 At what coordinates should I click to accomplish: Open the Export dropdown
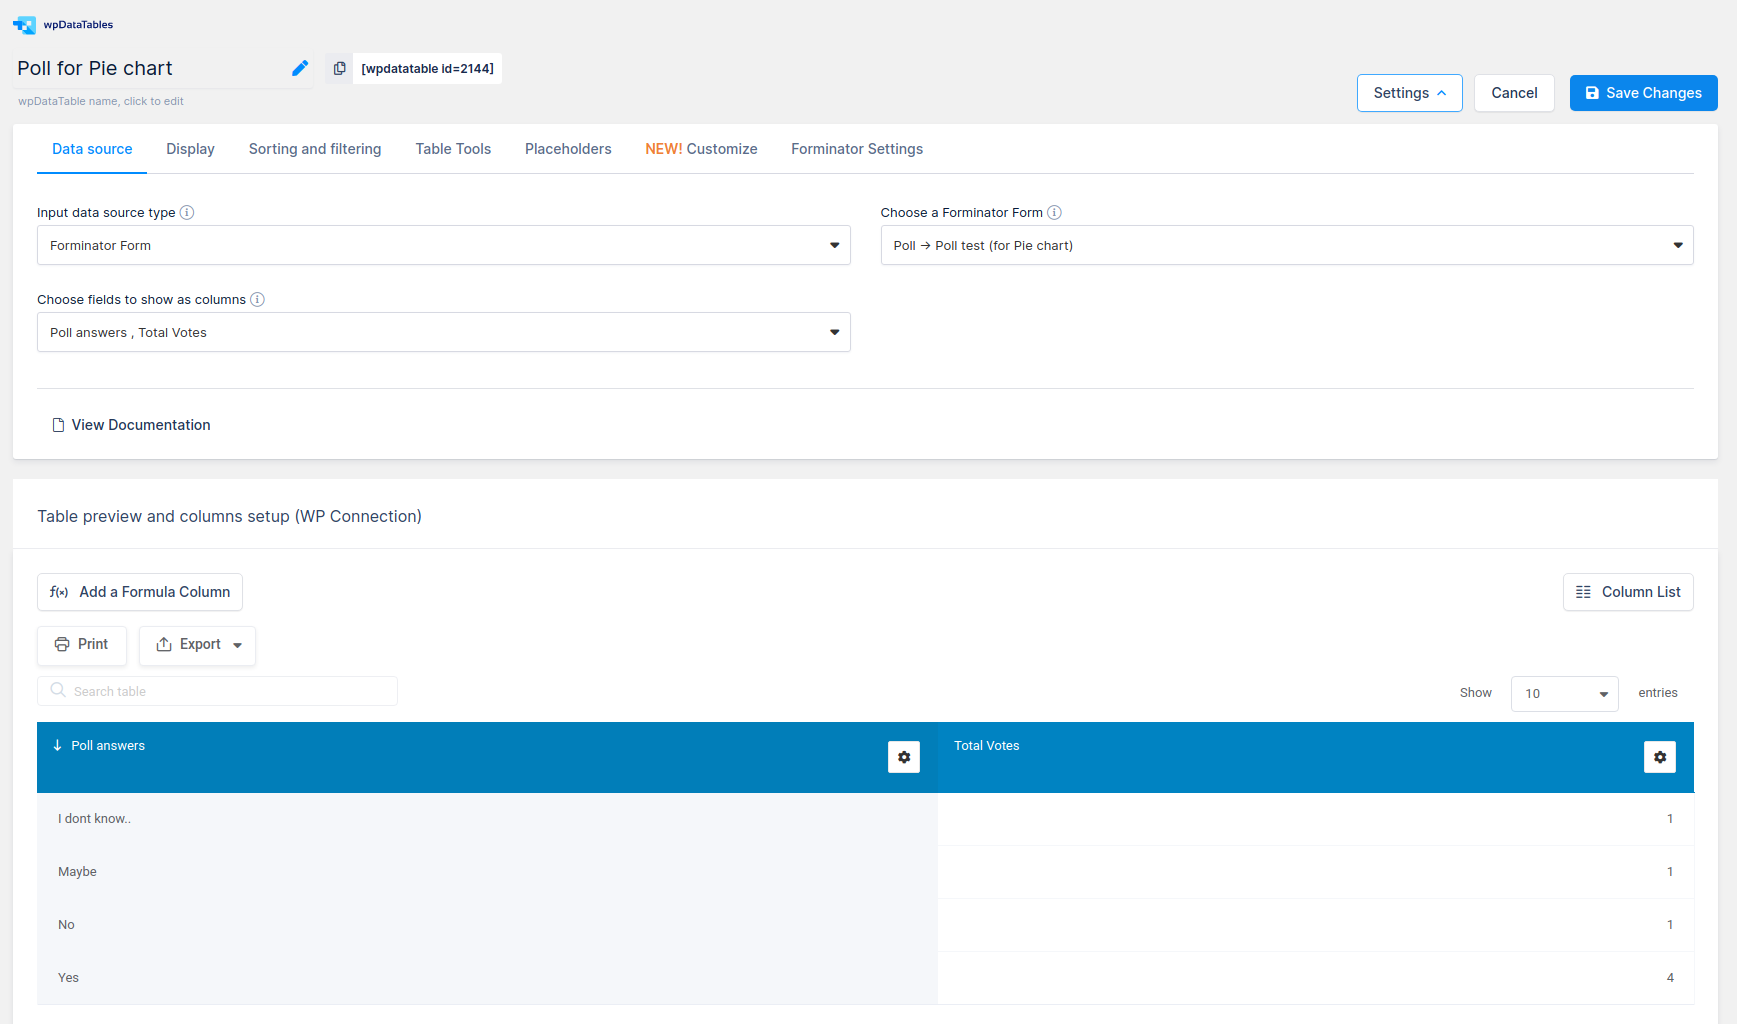tap(198, 645)
